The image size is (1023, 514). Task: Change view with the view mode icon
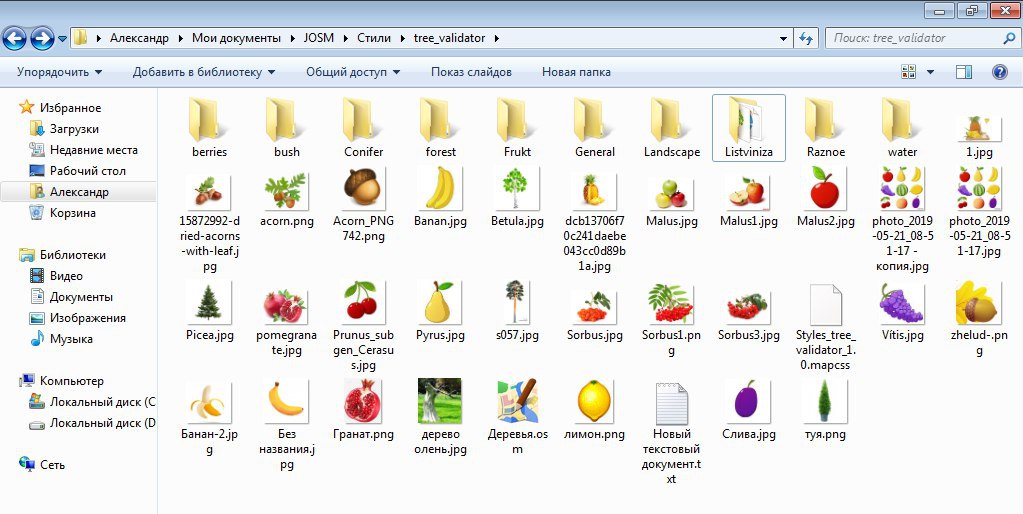(x=908, y=72)
